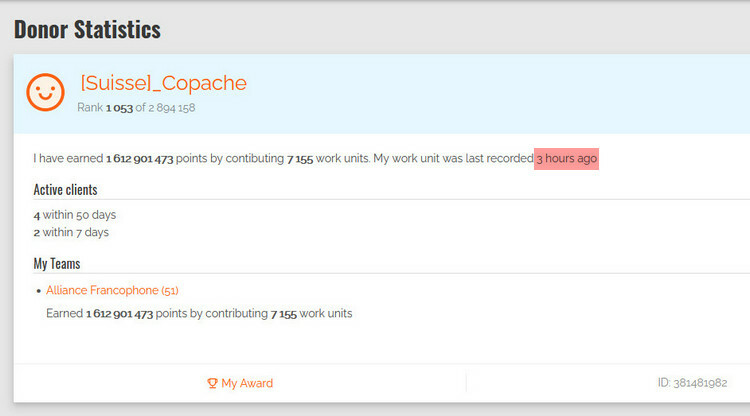This screenshot has width=750, height=416.
Task: Click the My Teams heading
Action: tap(57, 263)
